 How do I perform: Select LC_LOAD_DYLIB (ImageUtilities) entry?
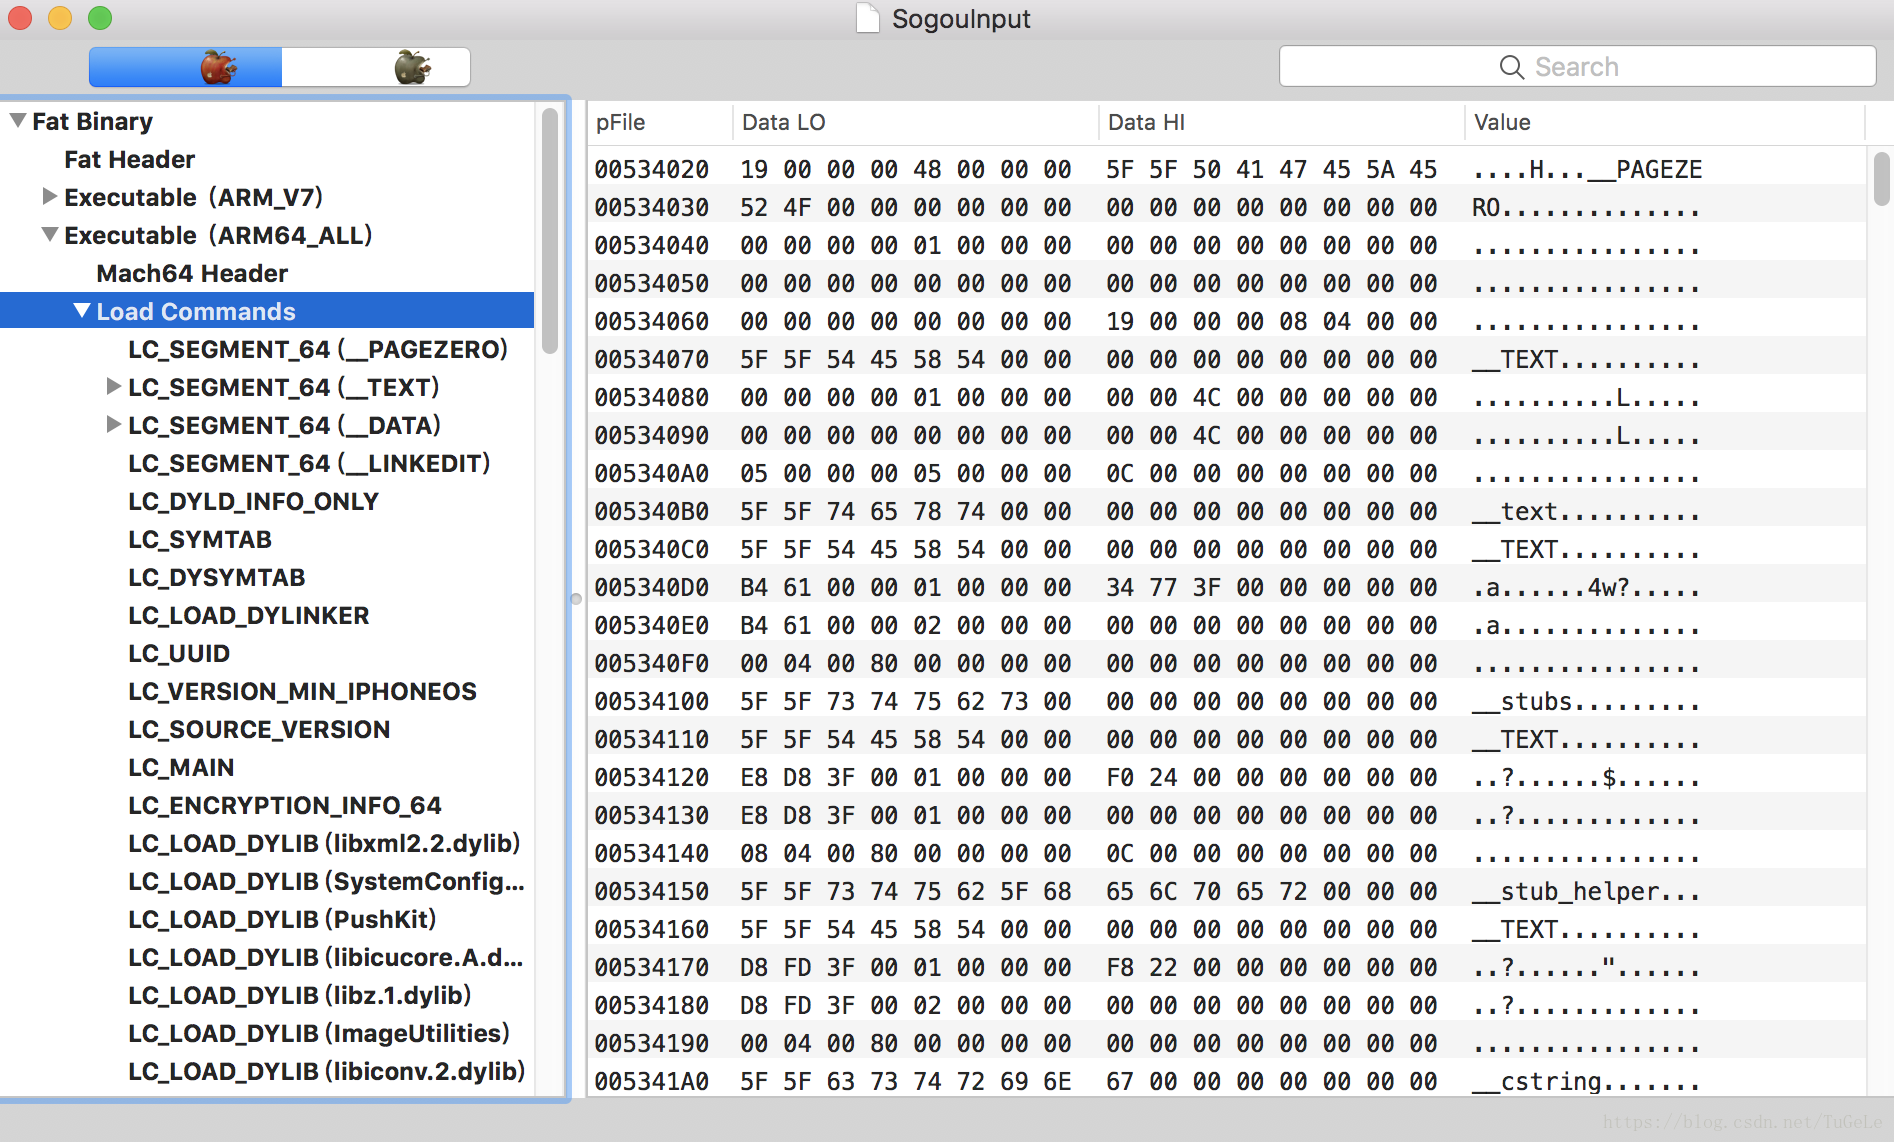point(319,1033)
